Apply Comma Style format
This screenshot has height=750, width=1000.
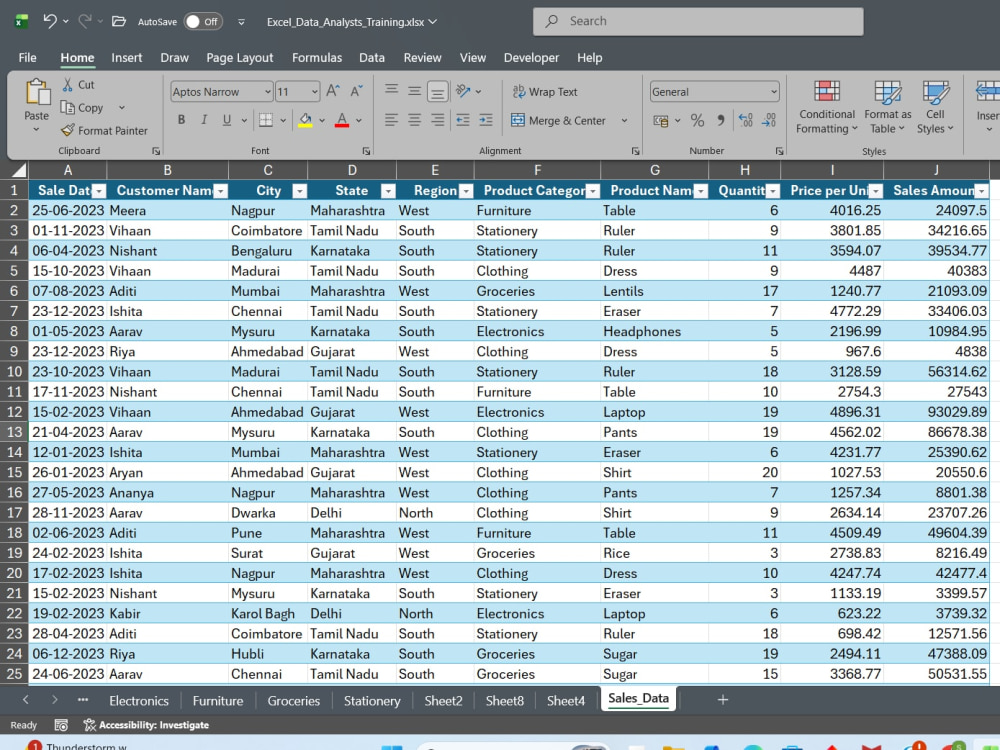pyautogui.click(x=721, y=120)
